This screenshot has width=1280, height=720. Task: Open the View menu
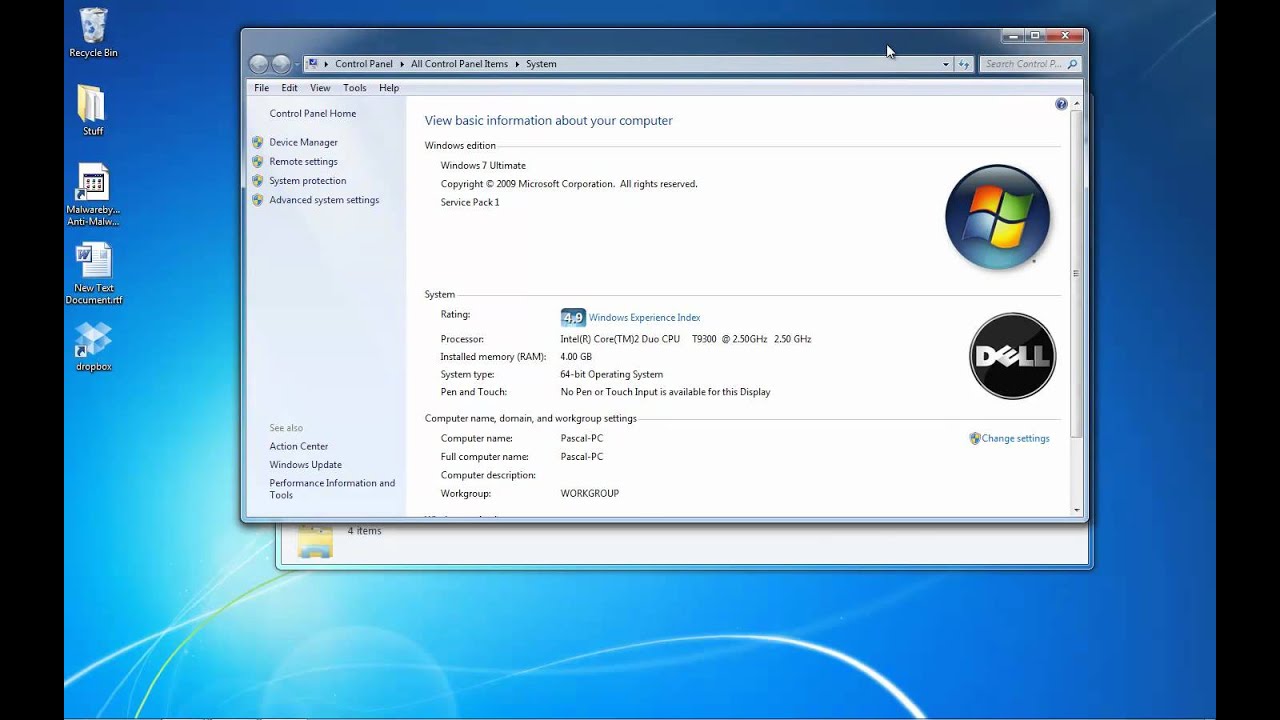click(x=320, y=88)
